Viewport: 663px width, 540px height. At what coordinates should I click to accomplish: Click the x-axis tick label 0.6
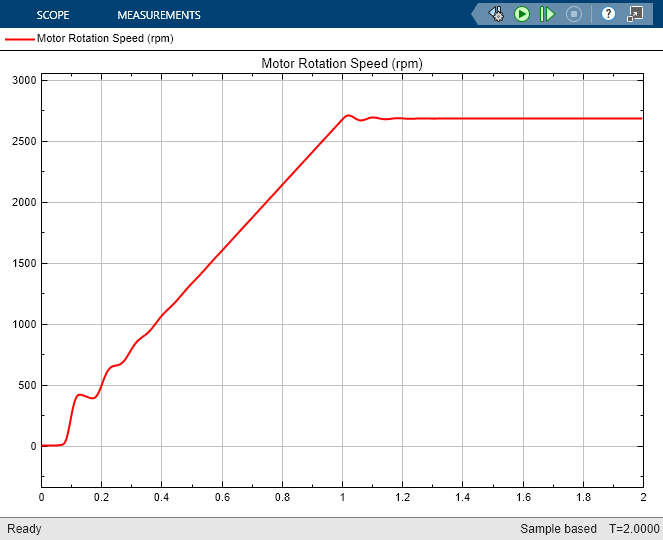(222, 497)
